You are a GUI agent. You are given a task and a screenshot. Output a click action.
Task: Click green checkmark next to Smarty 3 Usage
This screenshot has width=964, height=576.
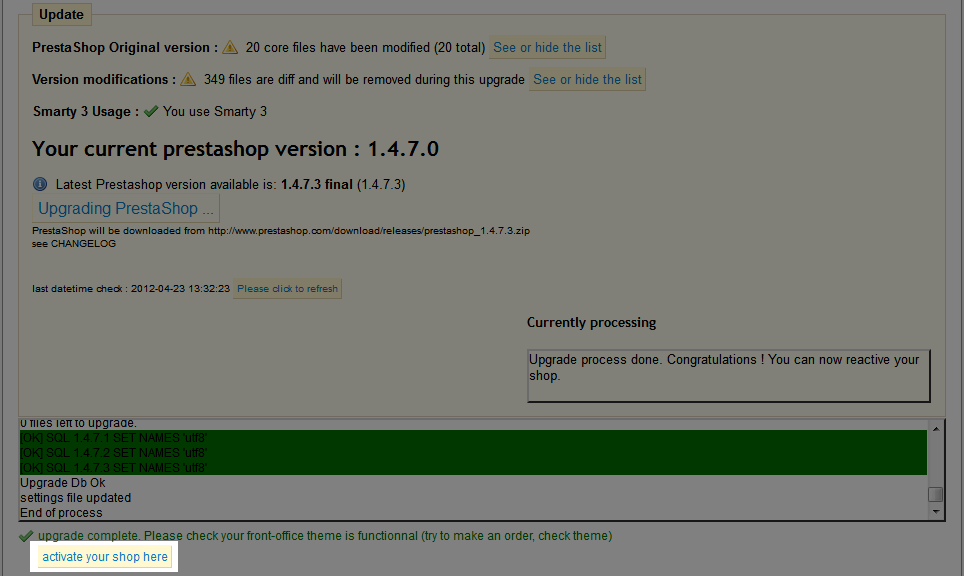click(151, 111)
